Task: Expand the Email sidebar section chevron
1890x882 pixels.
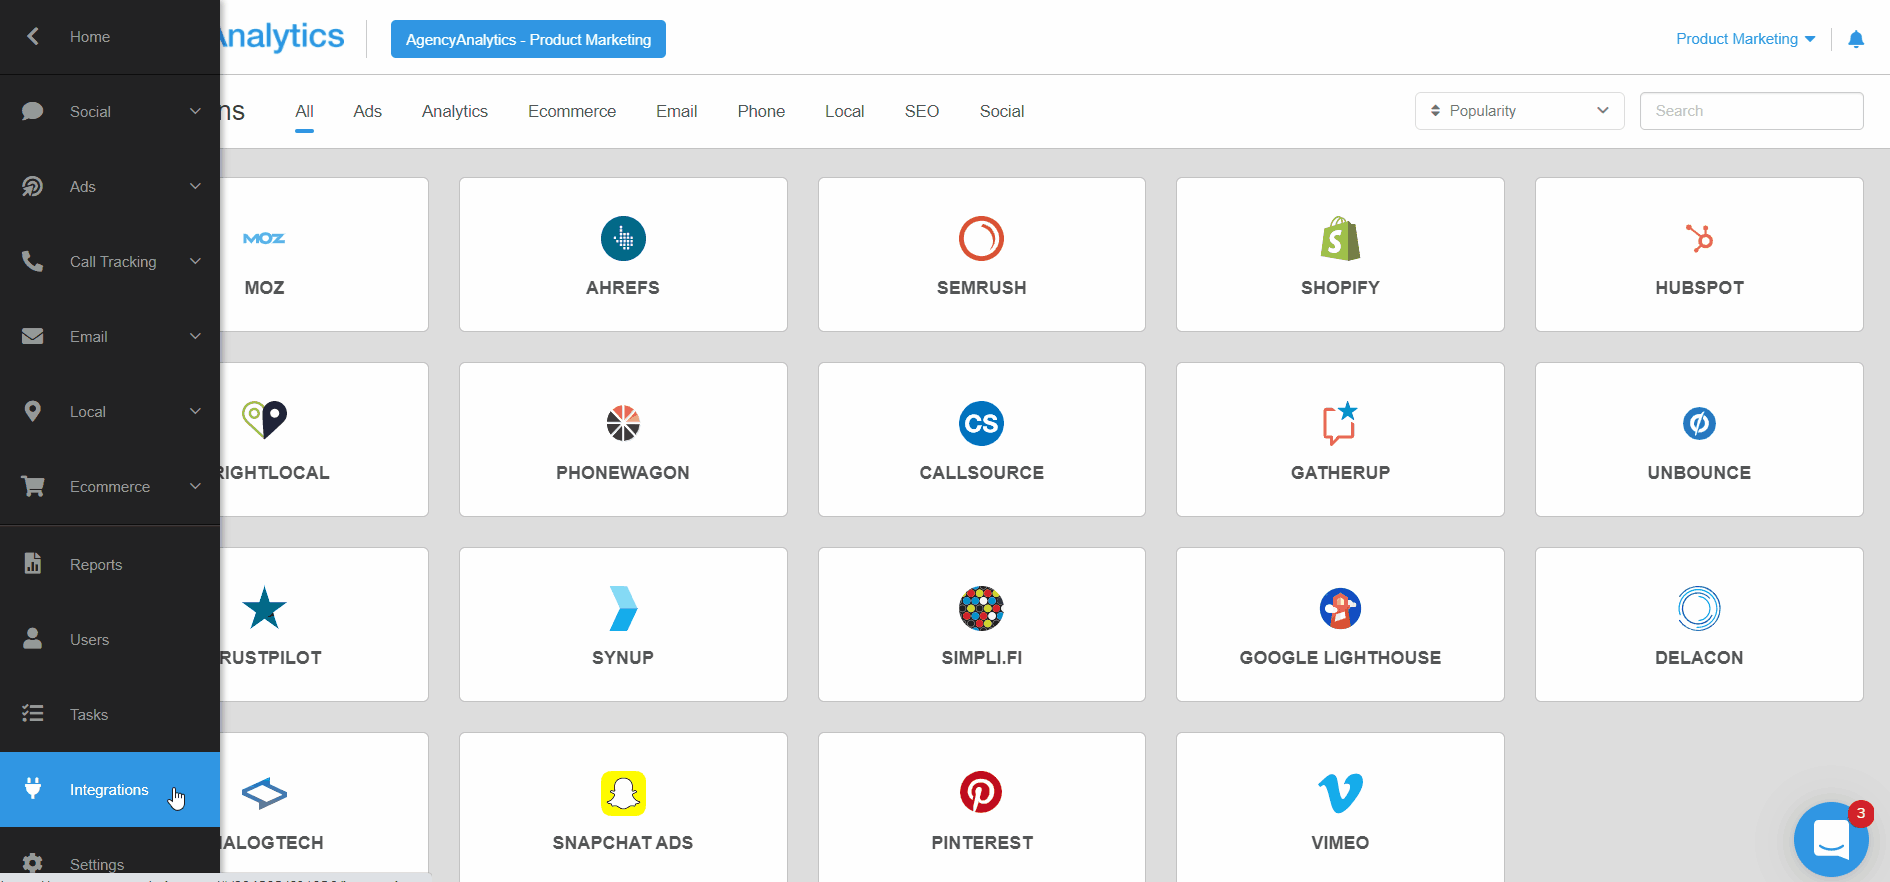Action: (195, 336)
